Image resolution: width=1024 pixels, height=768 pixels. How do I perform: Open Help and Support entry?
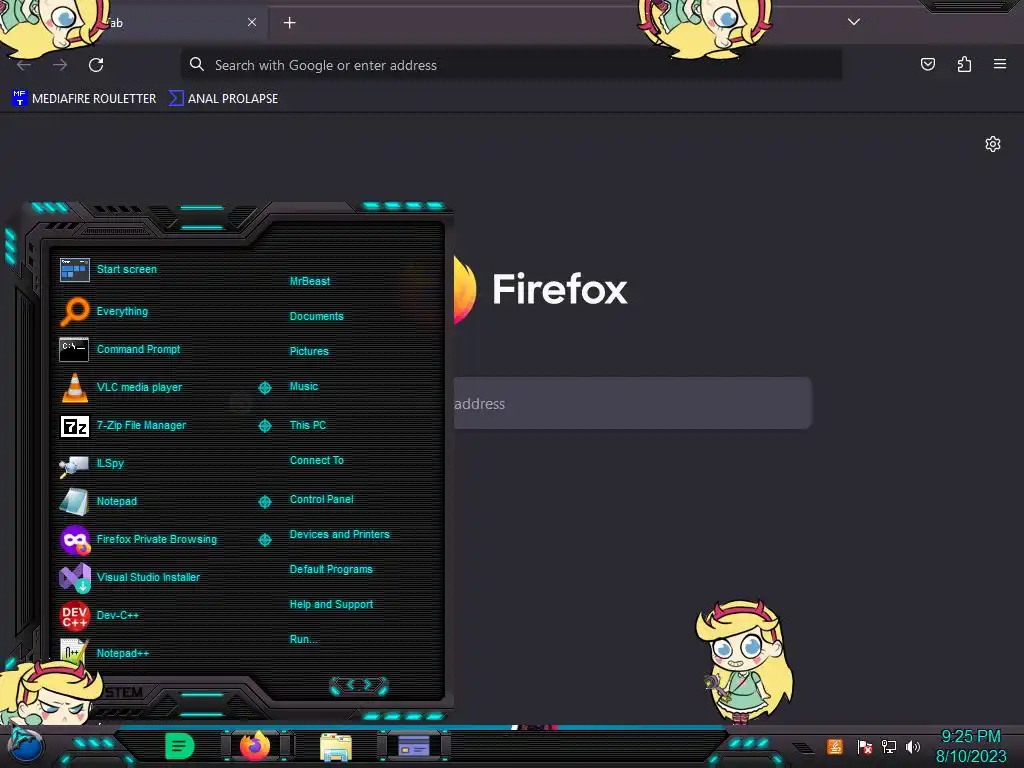click(331, 605)
